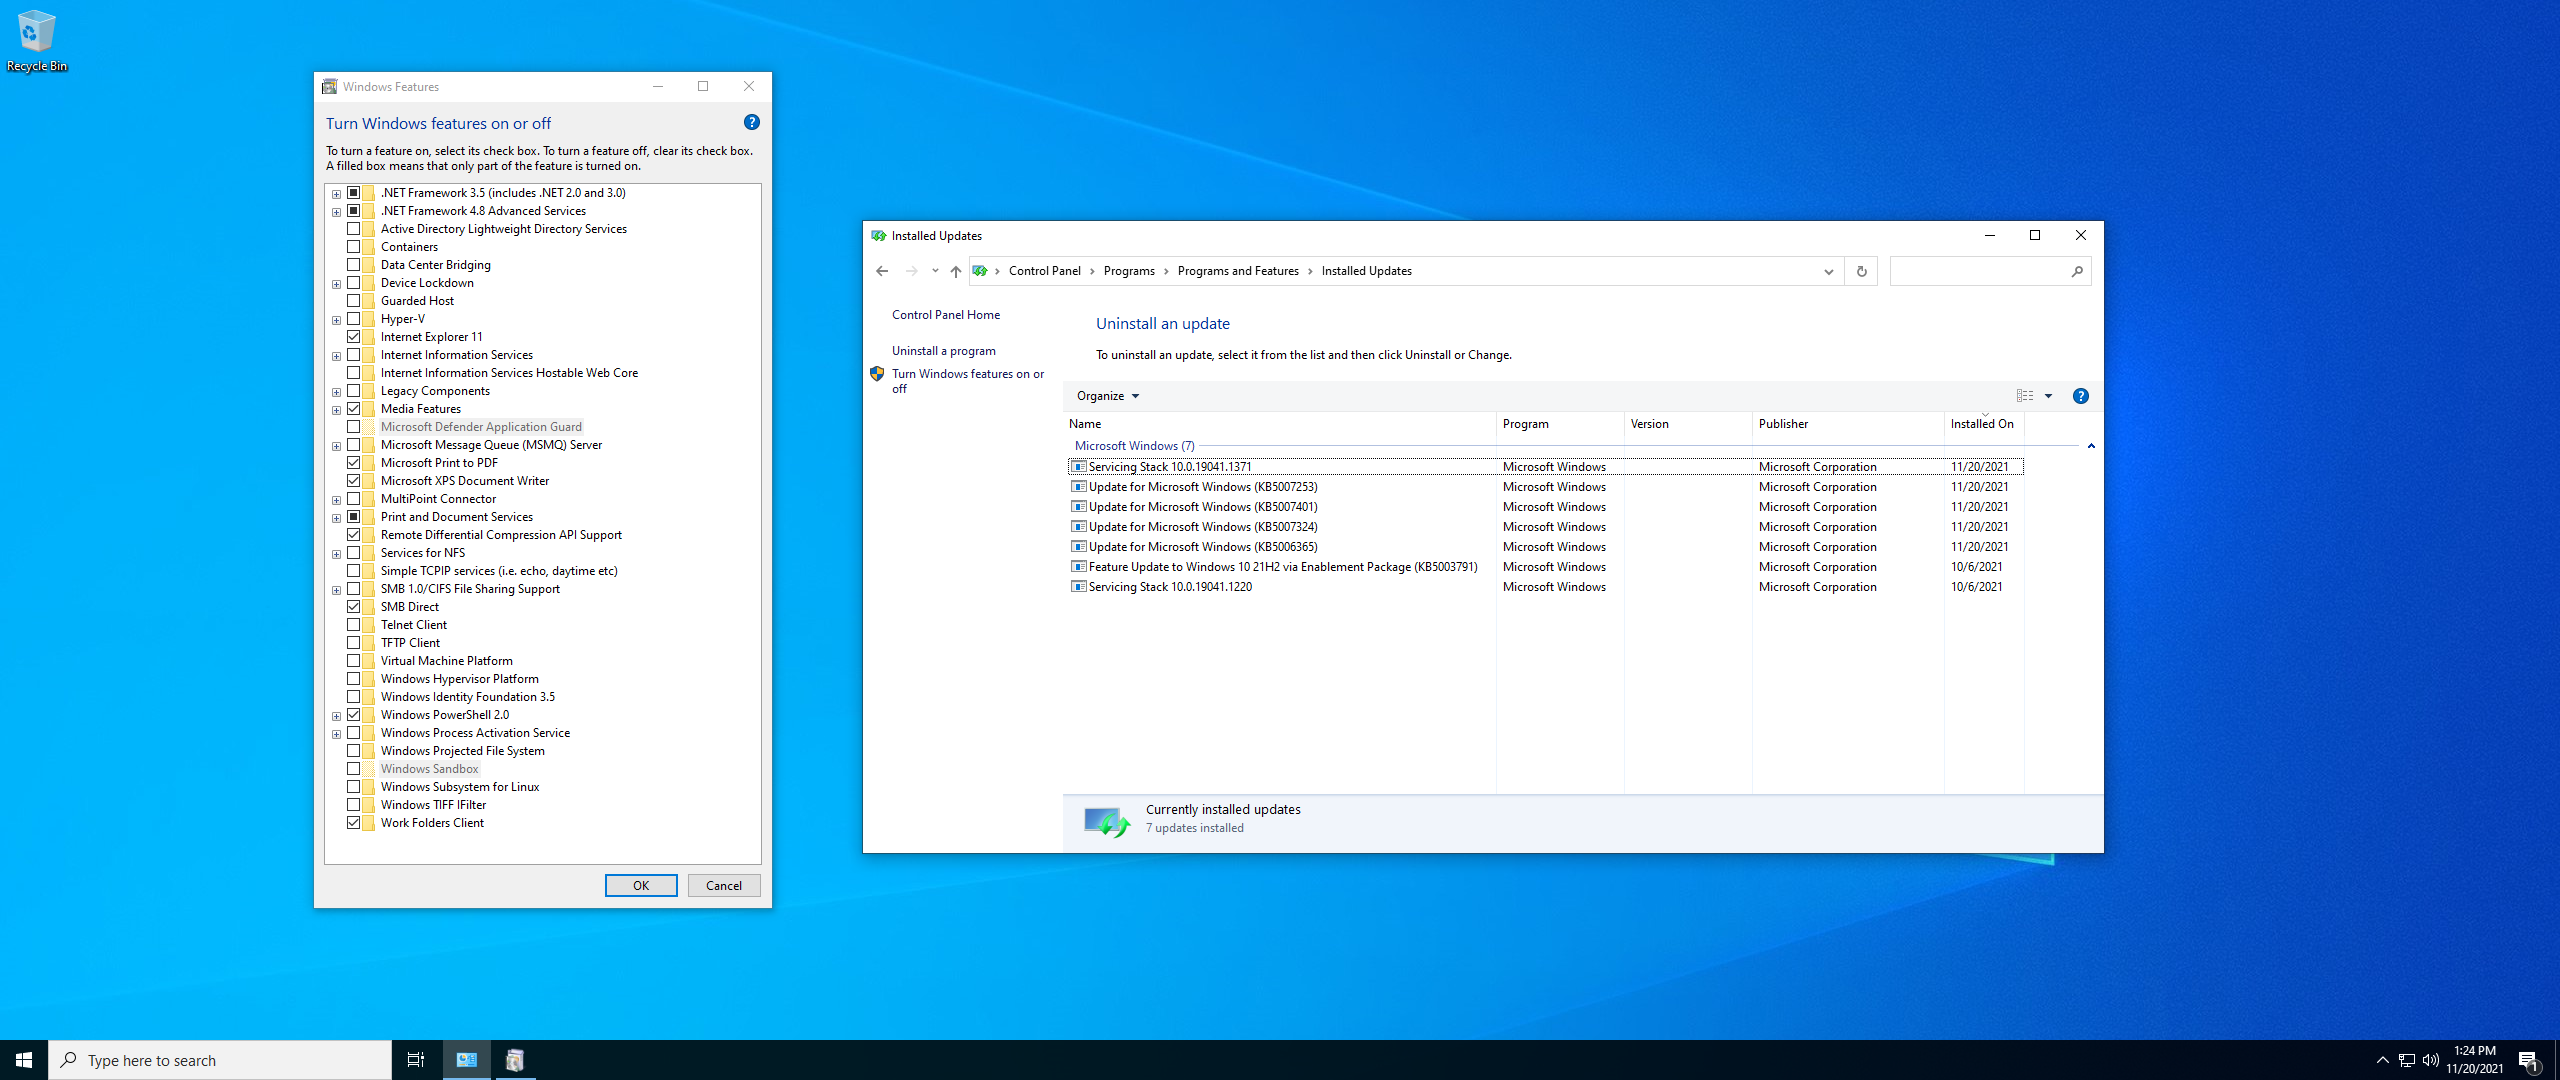Show hidden system tray icons

coord(2382,1060)
